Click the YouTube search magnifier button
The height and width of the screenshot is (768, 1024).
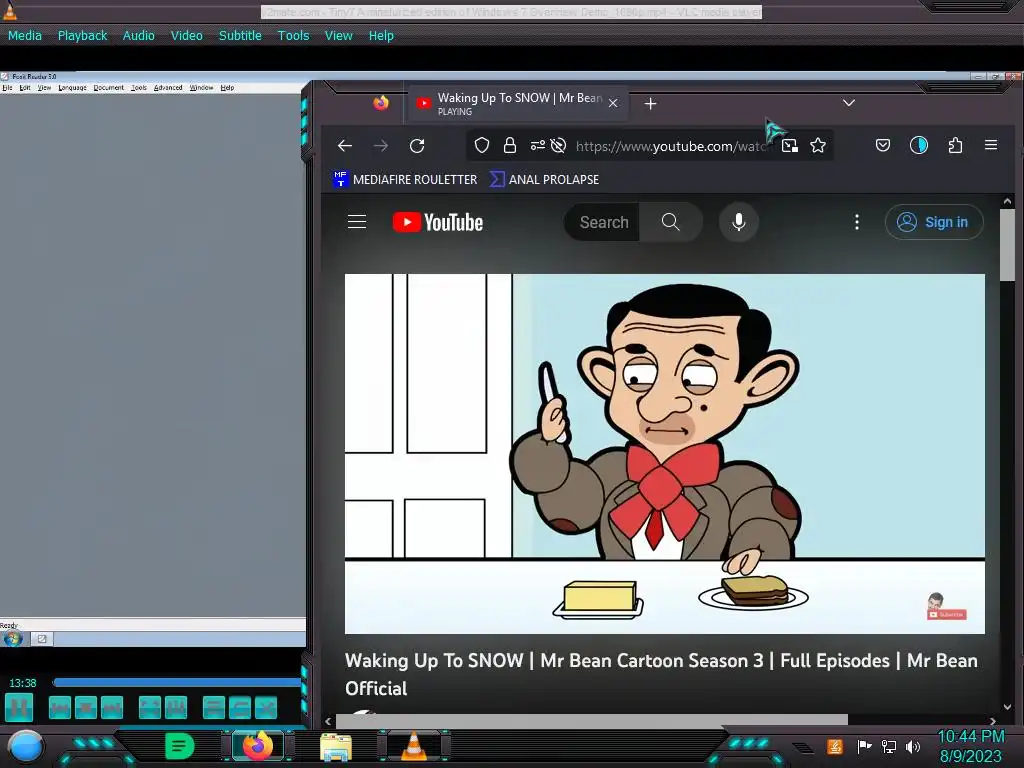pos(671,222)
